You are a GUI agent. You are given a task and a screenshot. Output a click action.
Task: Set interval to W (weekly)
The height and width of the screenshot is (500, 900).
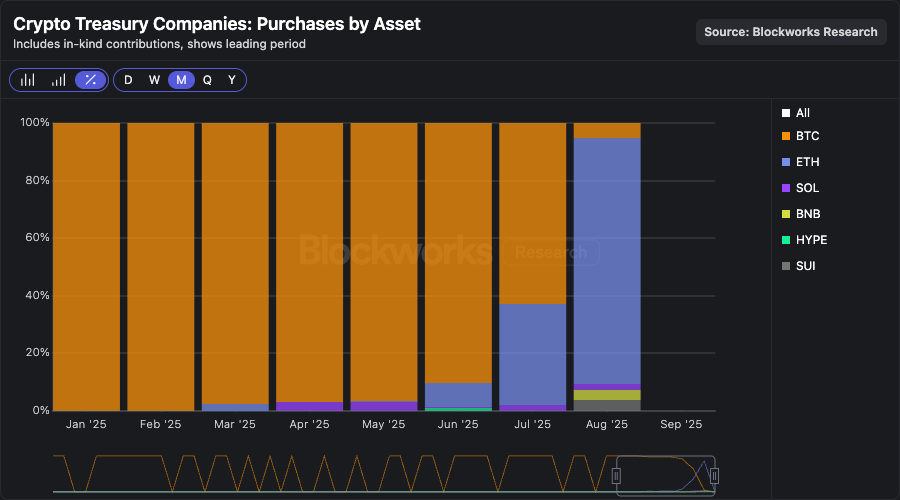tap(154, 80)
